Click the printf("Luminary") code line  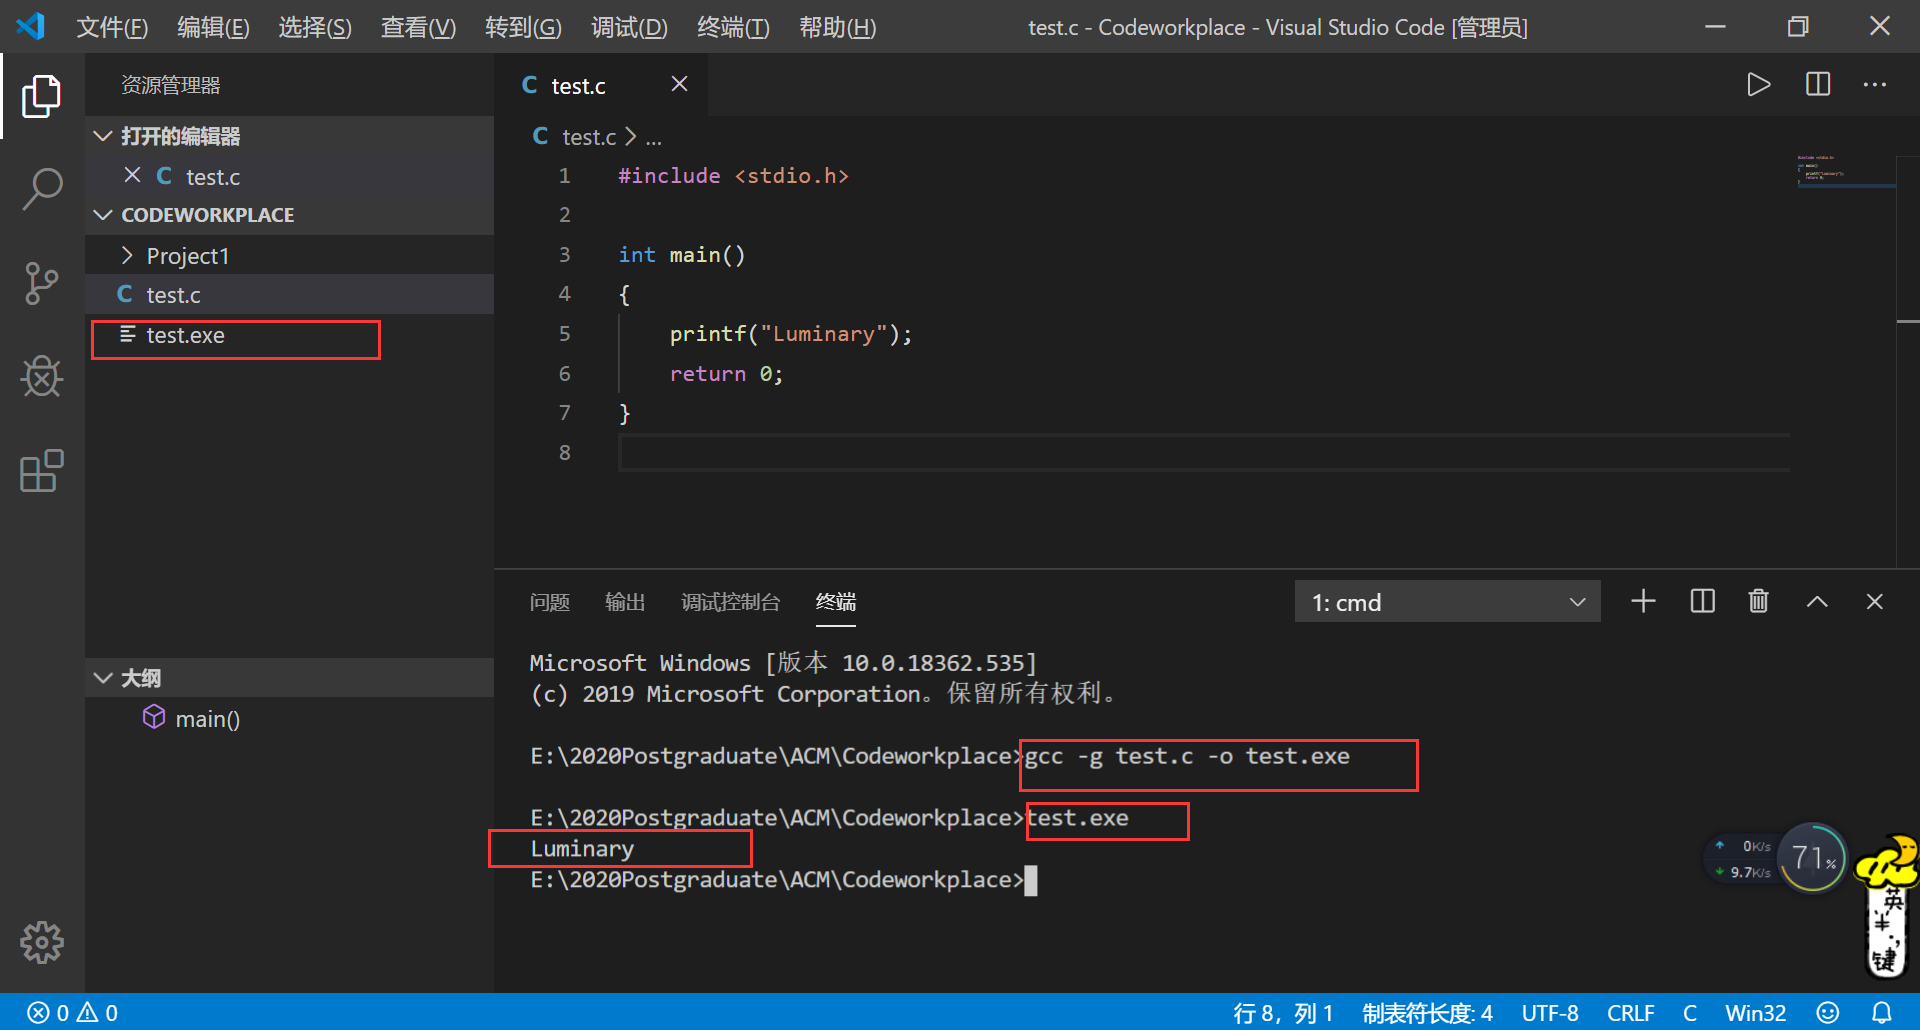[x=790, y=334]
